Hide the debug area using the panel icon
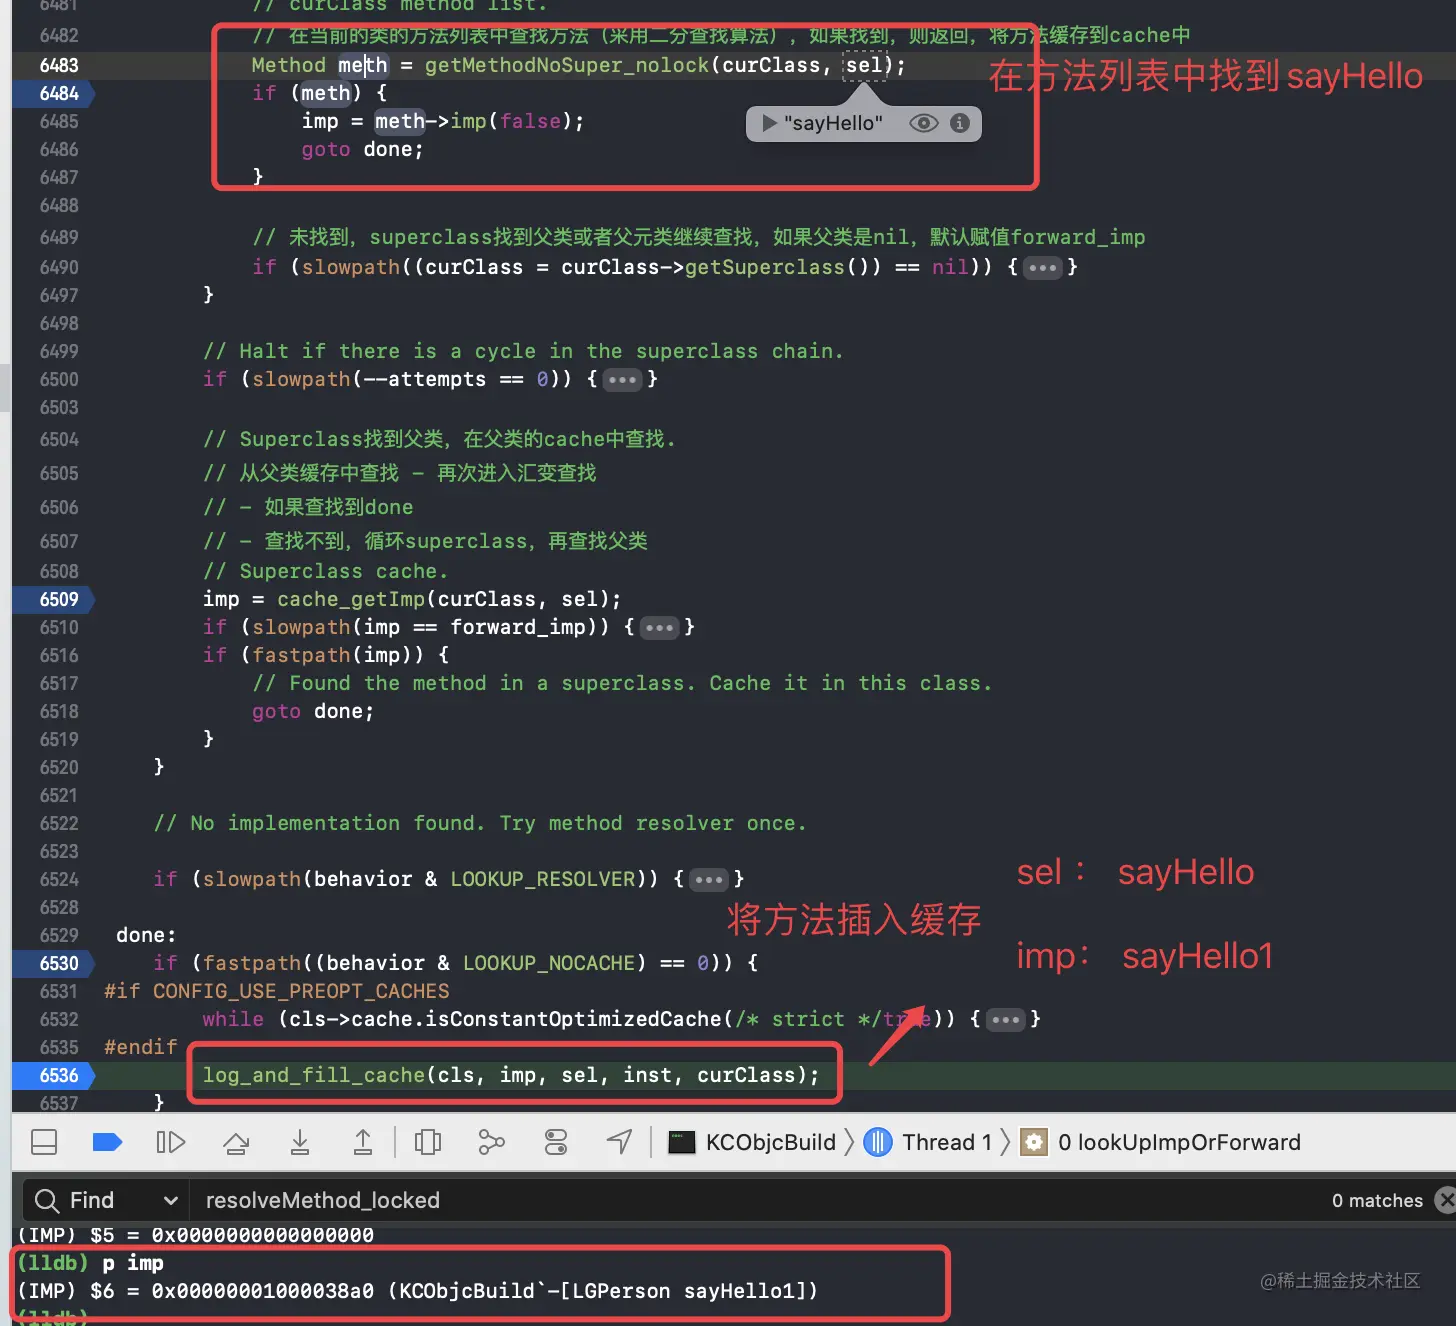 tap(44, 1142)
